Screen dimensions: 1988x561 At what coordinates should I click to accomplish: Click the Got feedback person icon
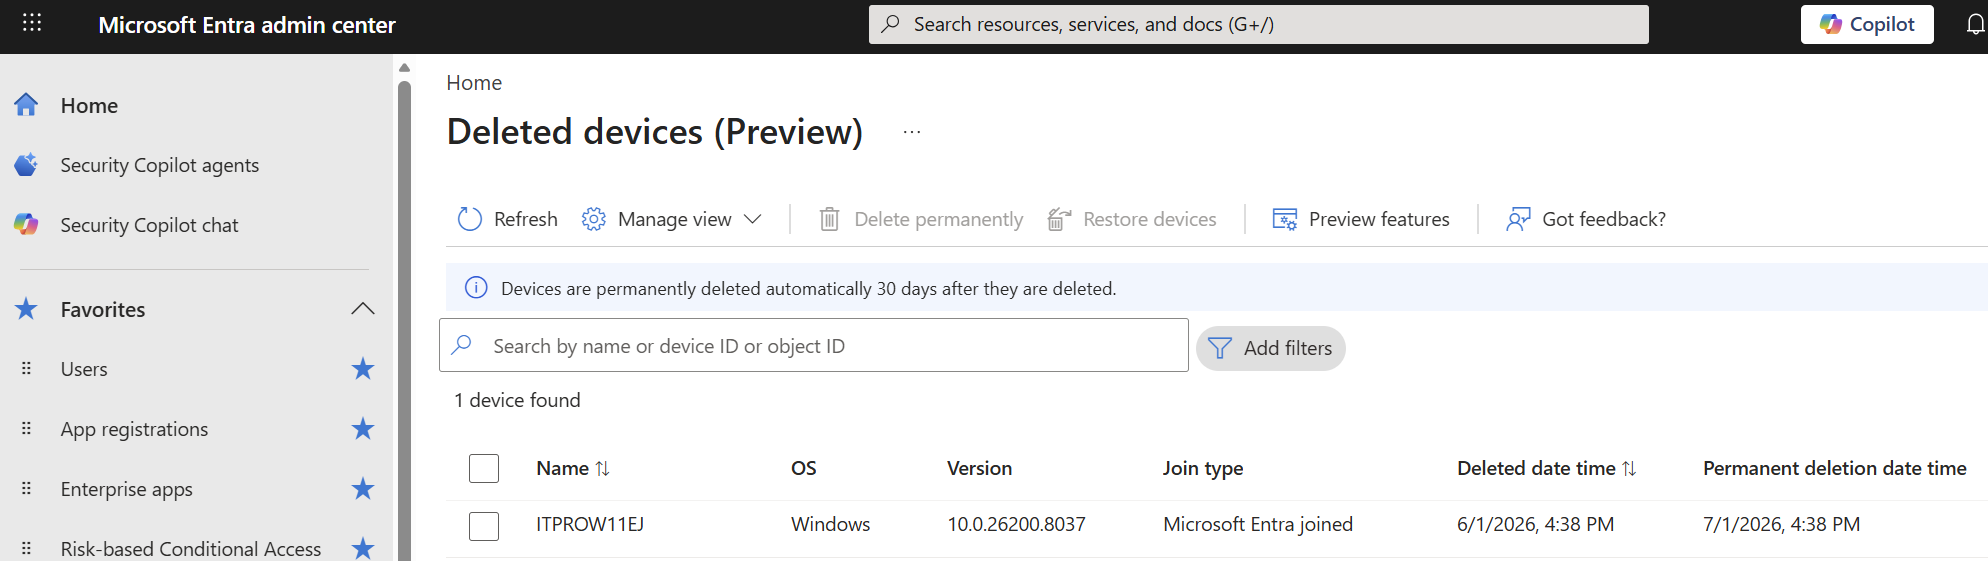[1518, 219]
